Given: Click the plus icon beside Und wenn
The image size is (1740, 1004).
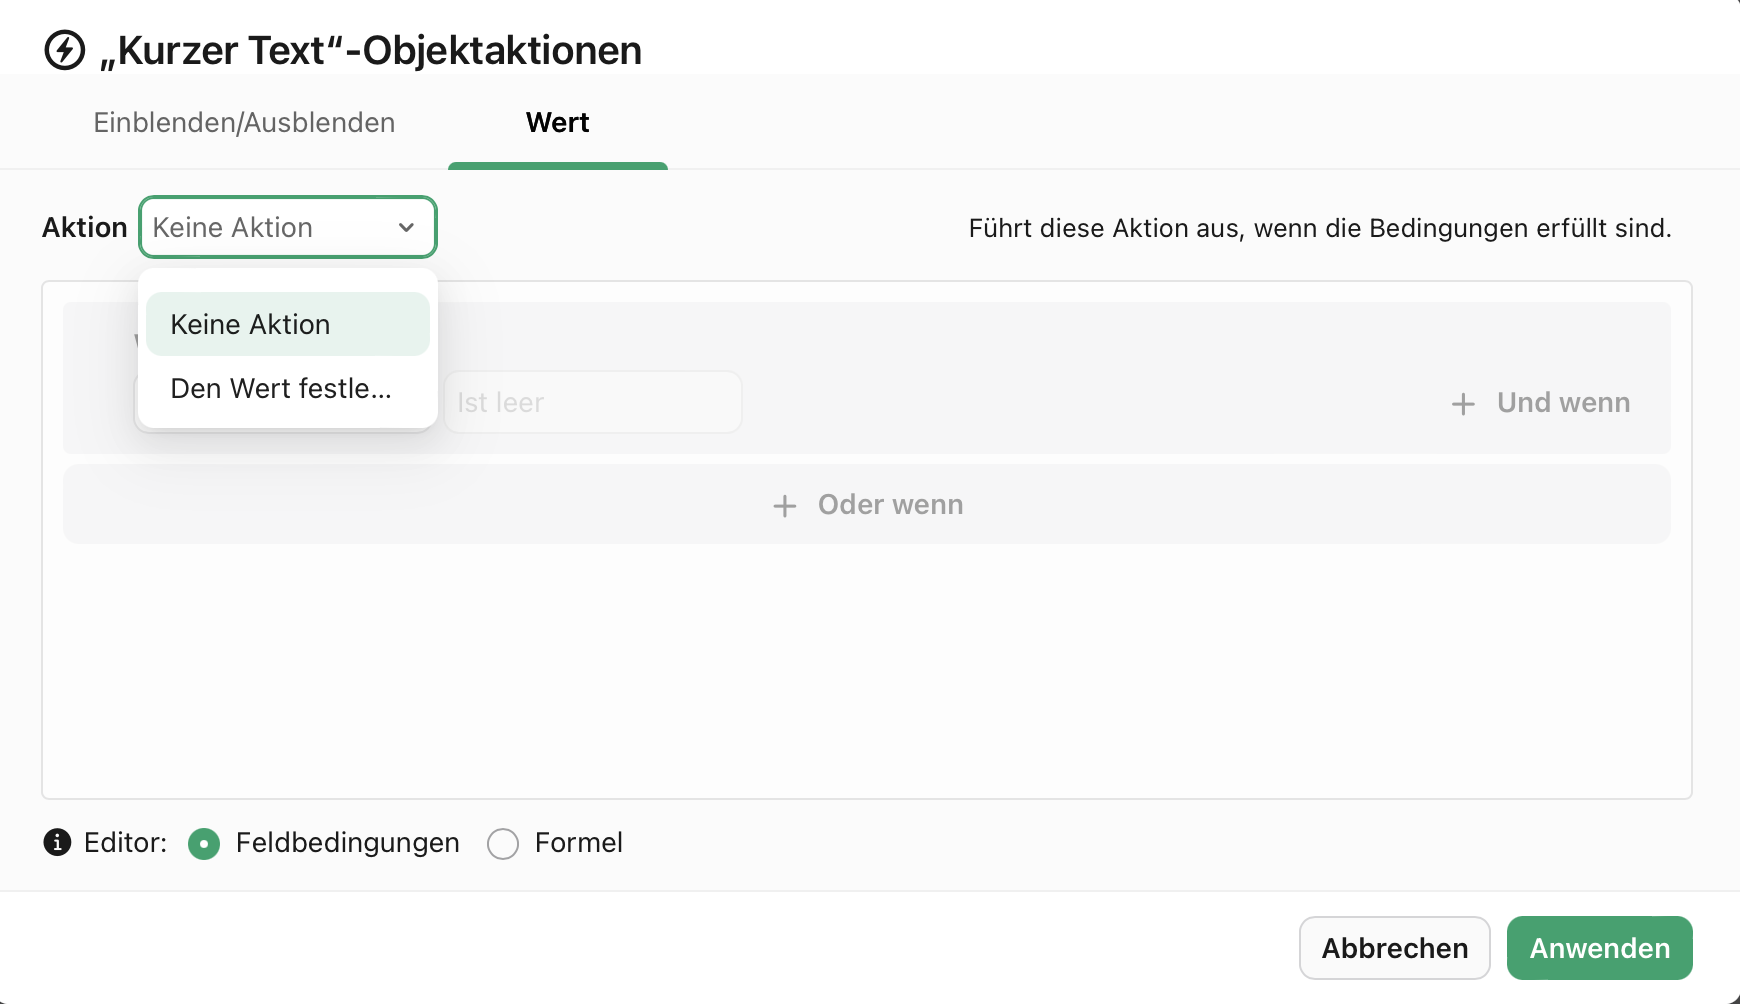Looking at the screenshot, I should (x=1463, y=403).
